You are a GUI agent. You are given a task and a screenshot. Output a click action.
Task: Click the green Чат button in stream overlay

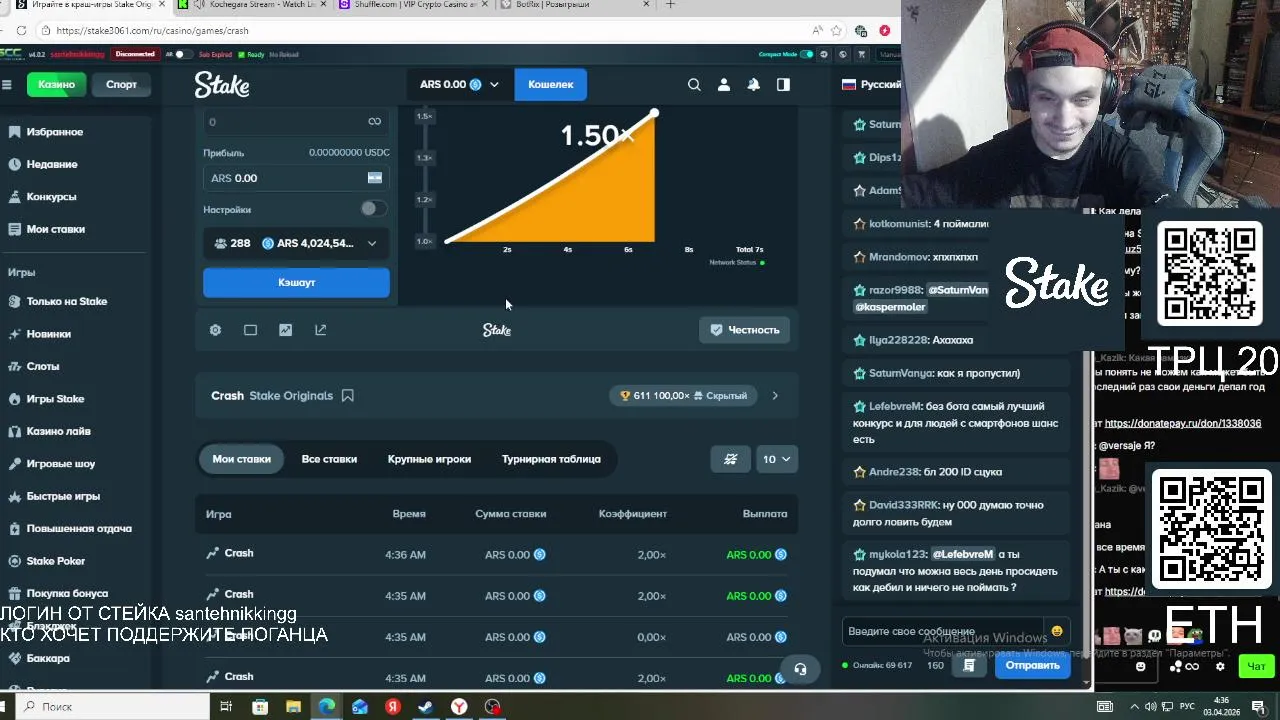[x=1257, y=666]
